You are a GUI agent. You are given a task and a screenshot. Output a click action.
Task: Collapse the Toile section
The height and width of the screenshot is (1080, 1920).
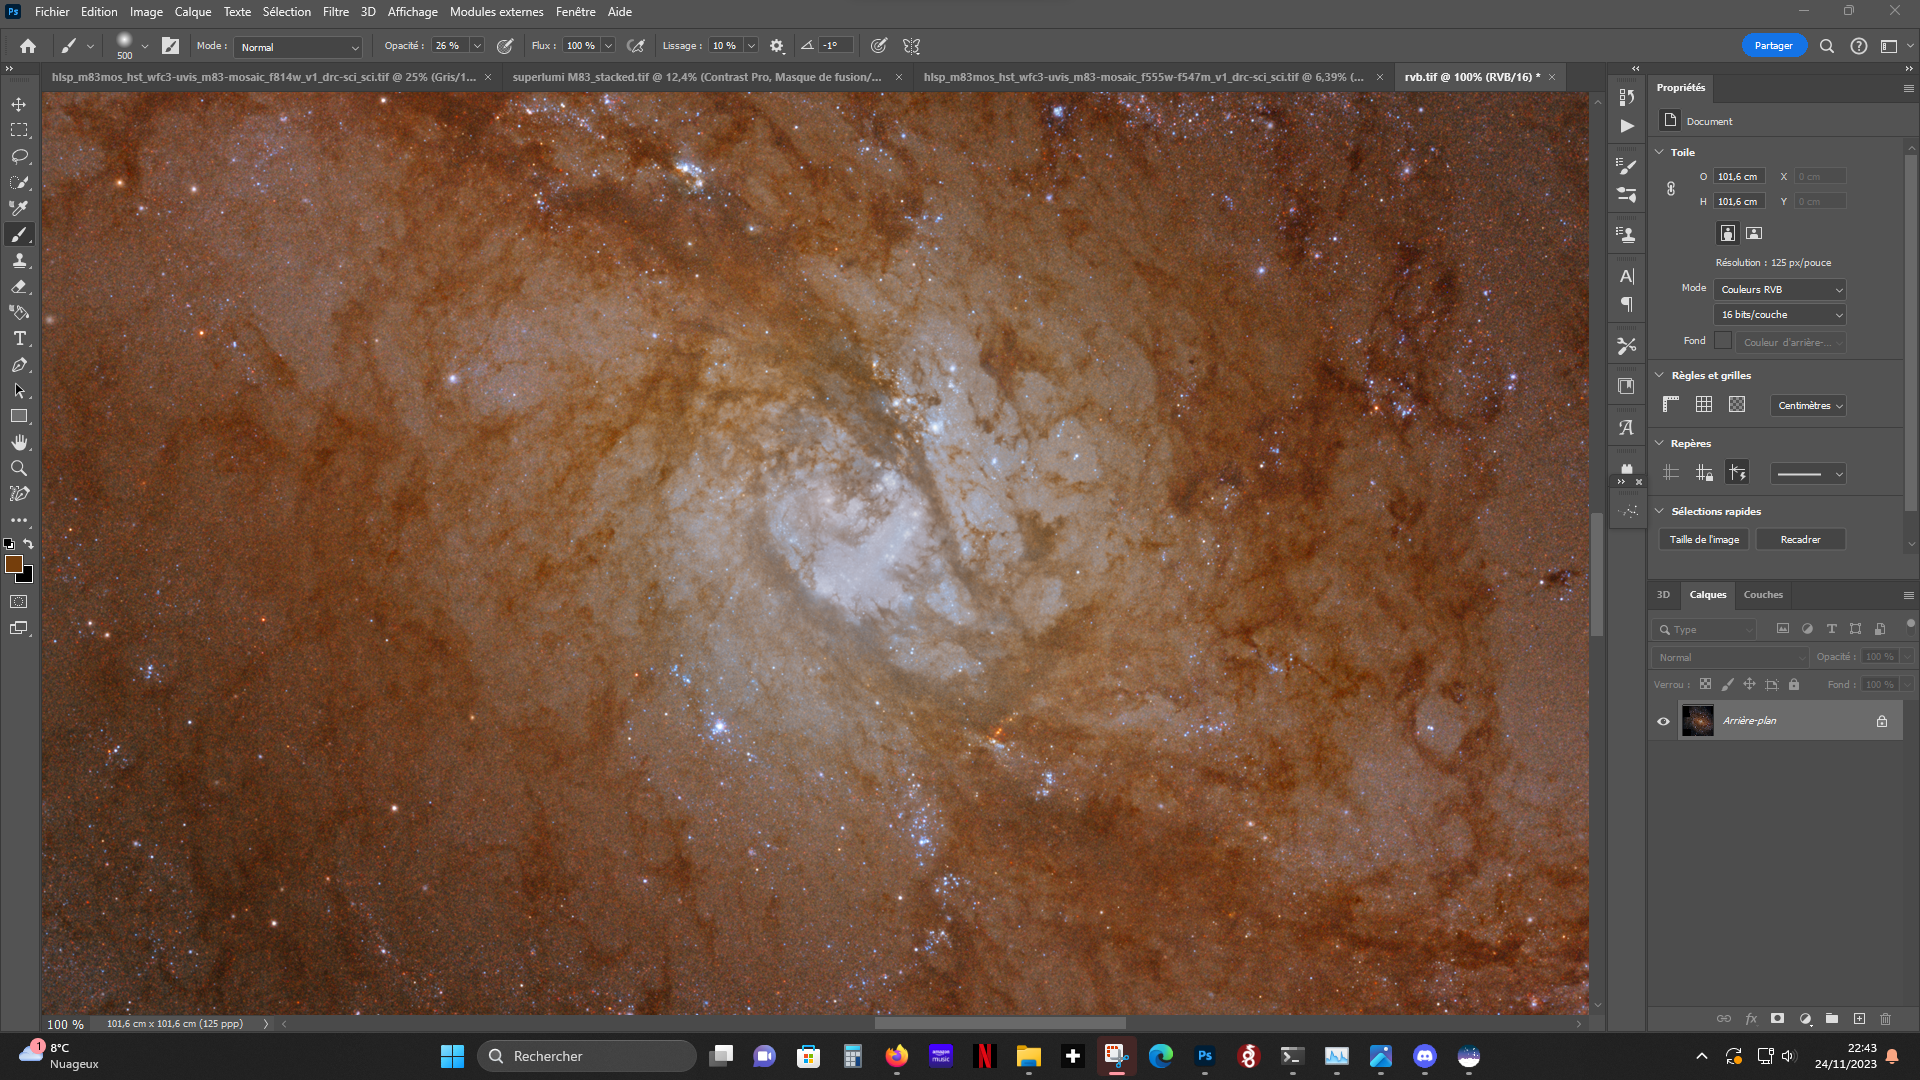click(x=1659, y=152)
